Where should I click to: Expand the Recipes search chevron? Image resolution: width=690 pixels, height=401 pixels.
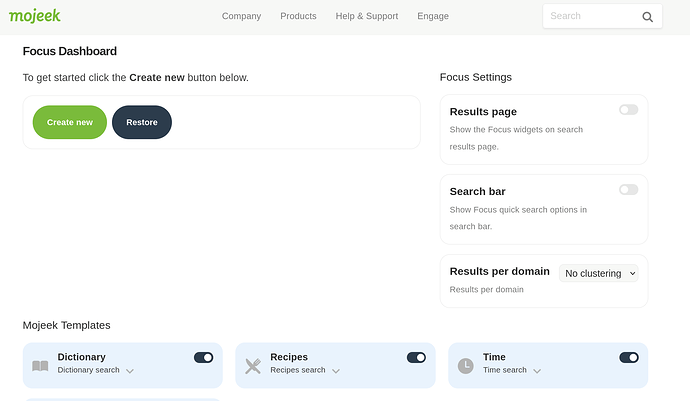point(336,371)
